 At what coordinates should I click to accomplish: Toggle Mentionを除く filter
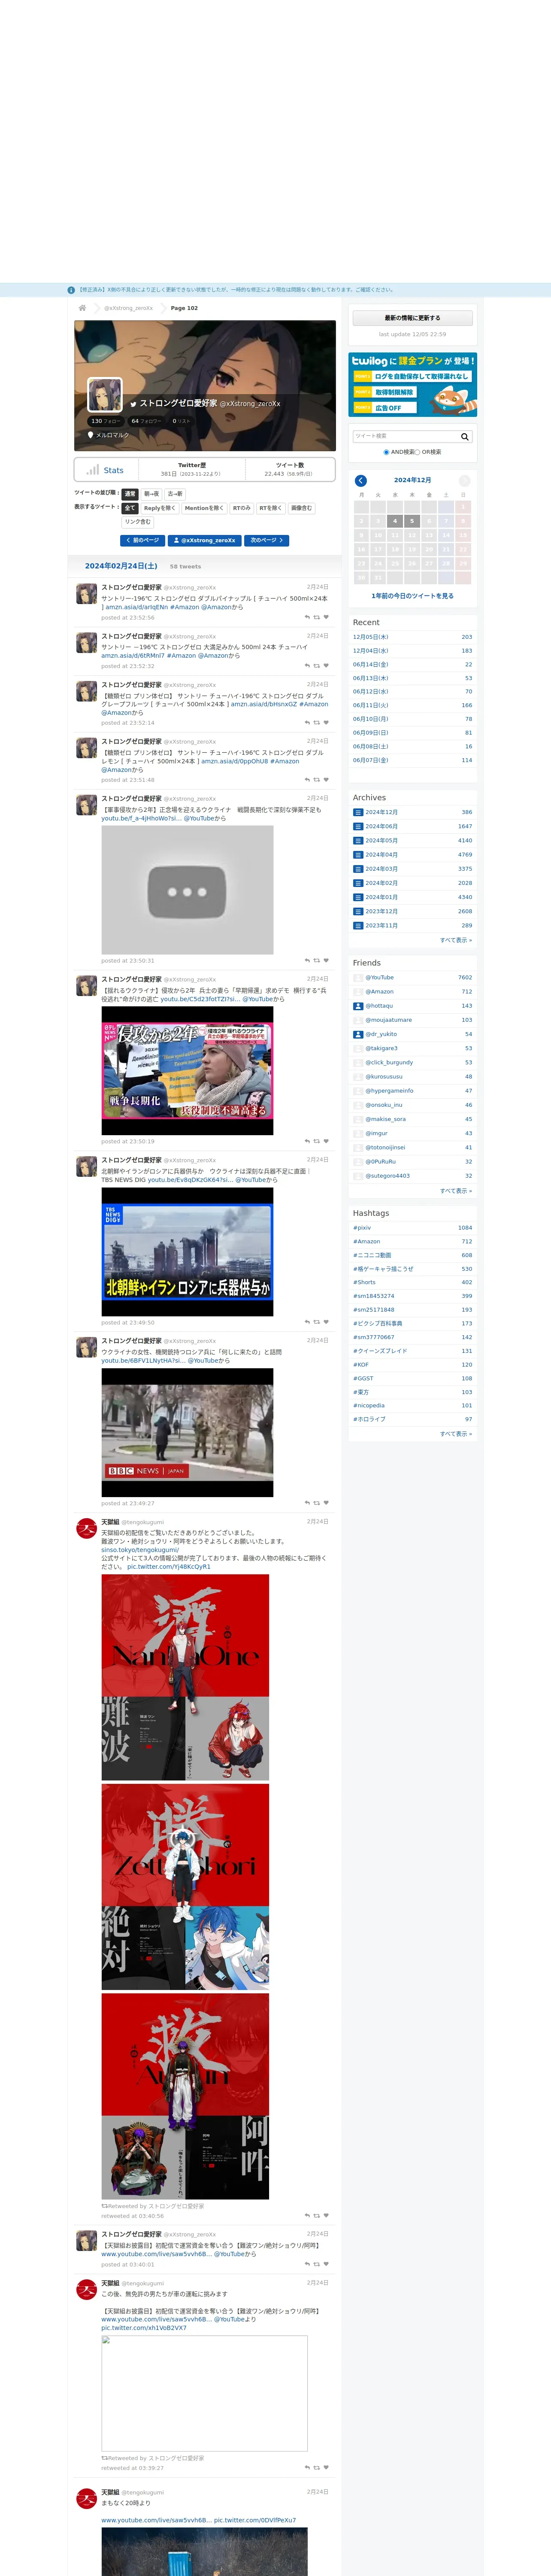tap(204, 508)
